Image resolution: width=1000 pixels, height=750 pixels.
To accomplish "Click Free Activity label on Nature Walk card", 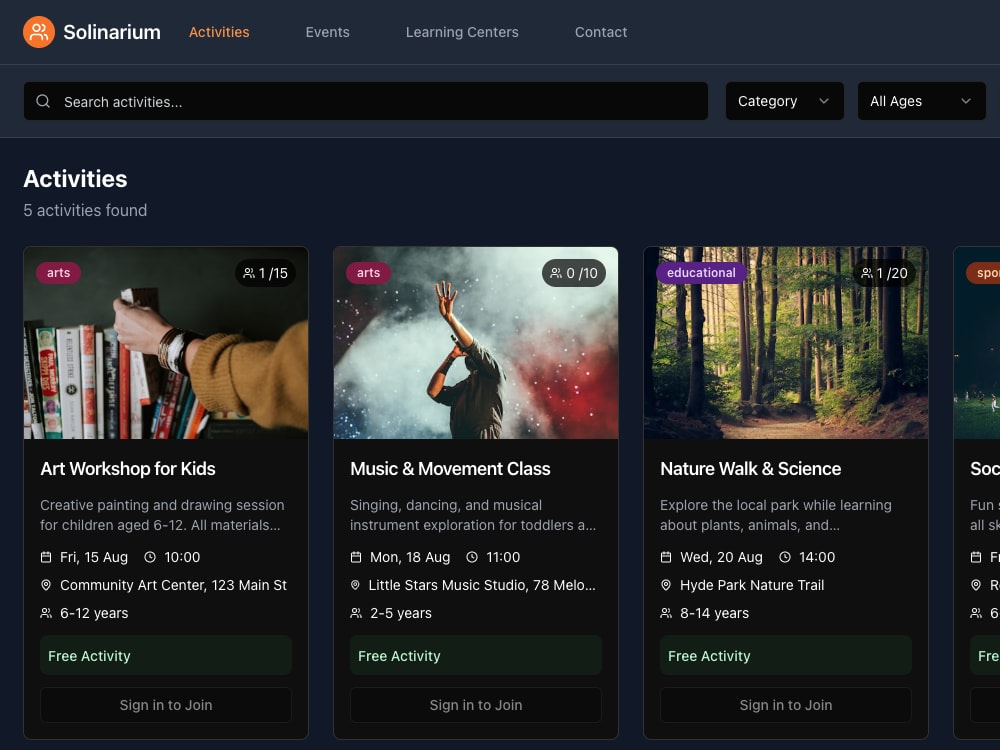I will tap(709, 656).
